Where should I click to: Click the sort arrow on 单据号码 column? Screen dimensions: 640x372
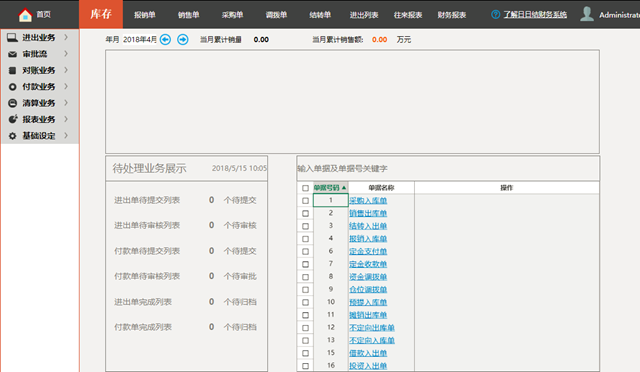tap(344, 188)
